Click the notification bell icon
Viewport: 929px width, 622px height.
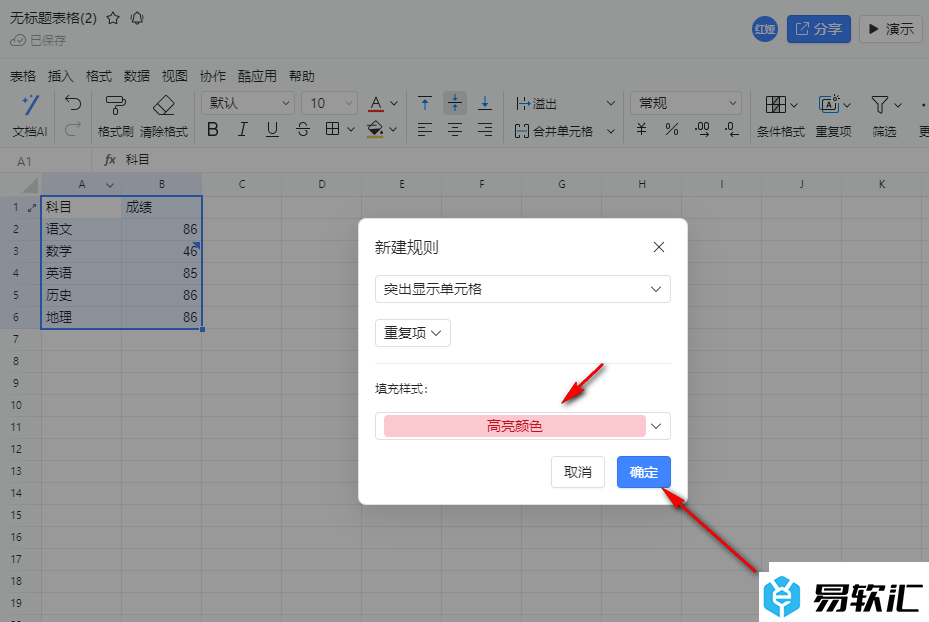tap(137, 18)
